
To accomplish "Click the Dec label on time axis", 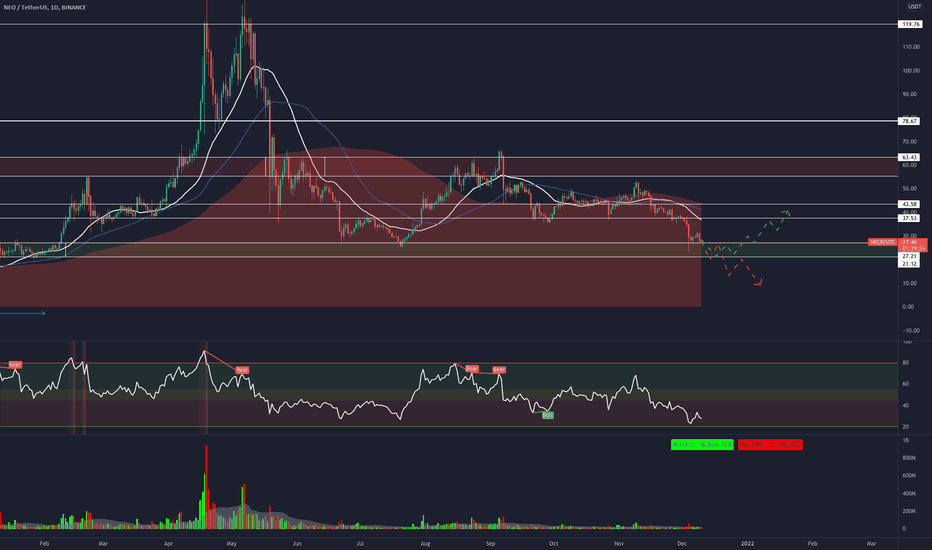I will [682, 543].
